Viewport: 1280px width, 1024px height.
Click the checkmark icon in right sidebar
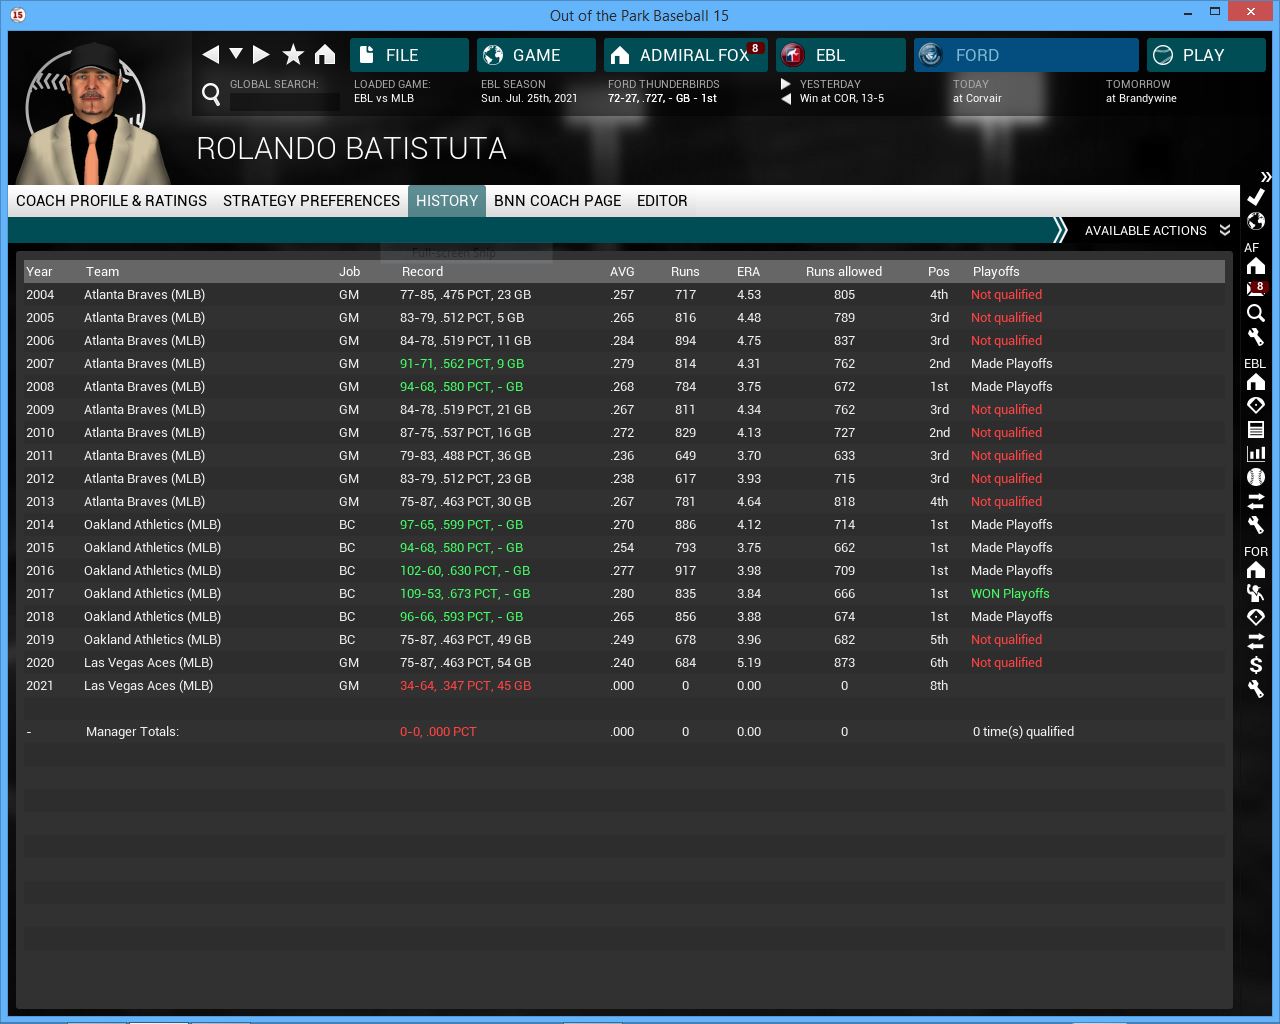[x=1256, y=197]
